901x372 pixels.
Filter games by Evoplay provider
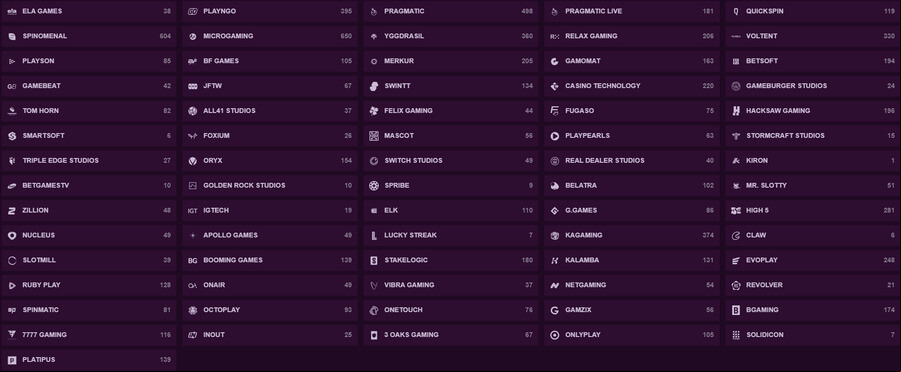(x=813, y=260)
